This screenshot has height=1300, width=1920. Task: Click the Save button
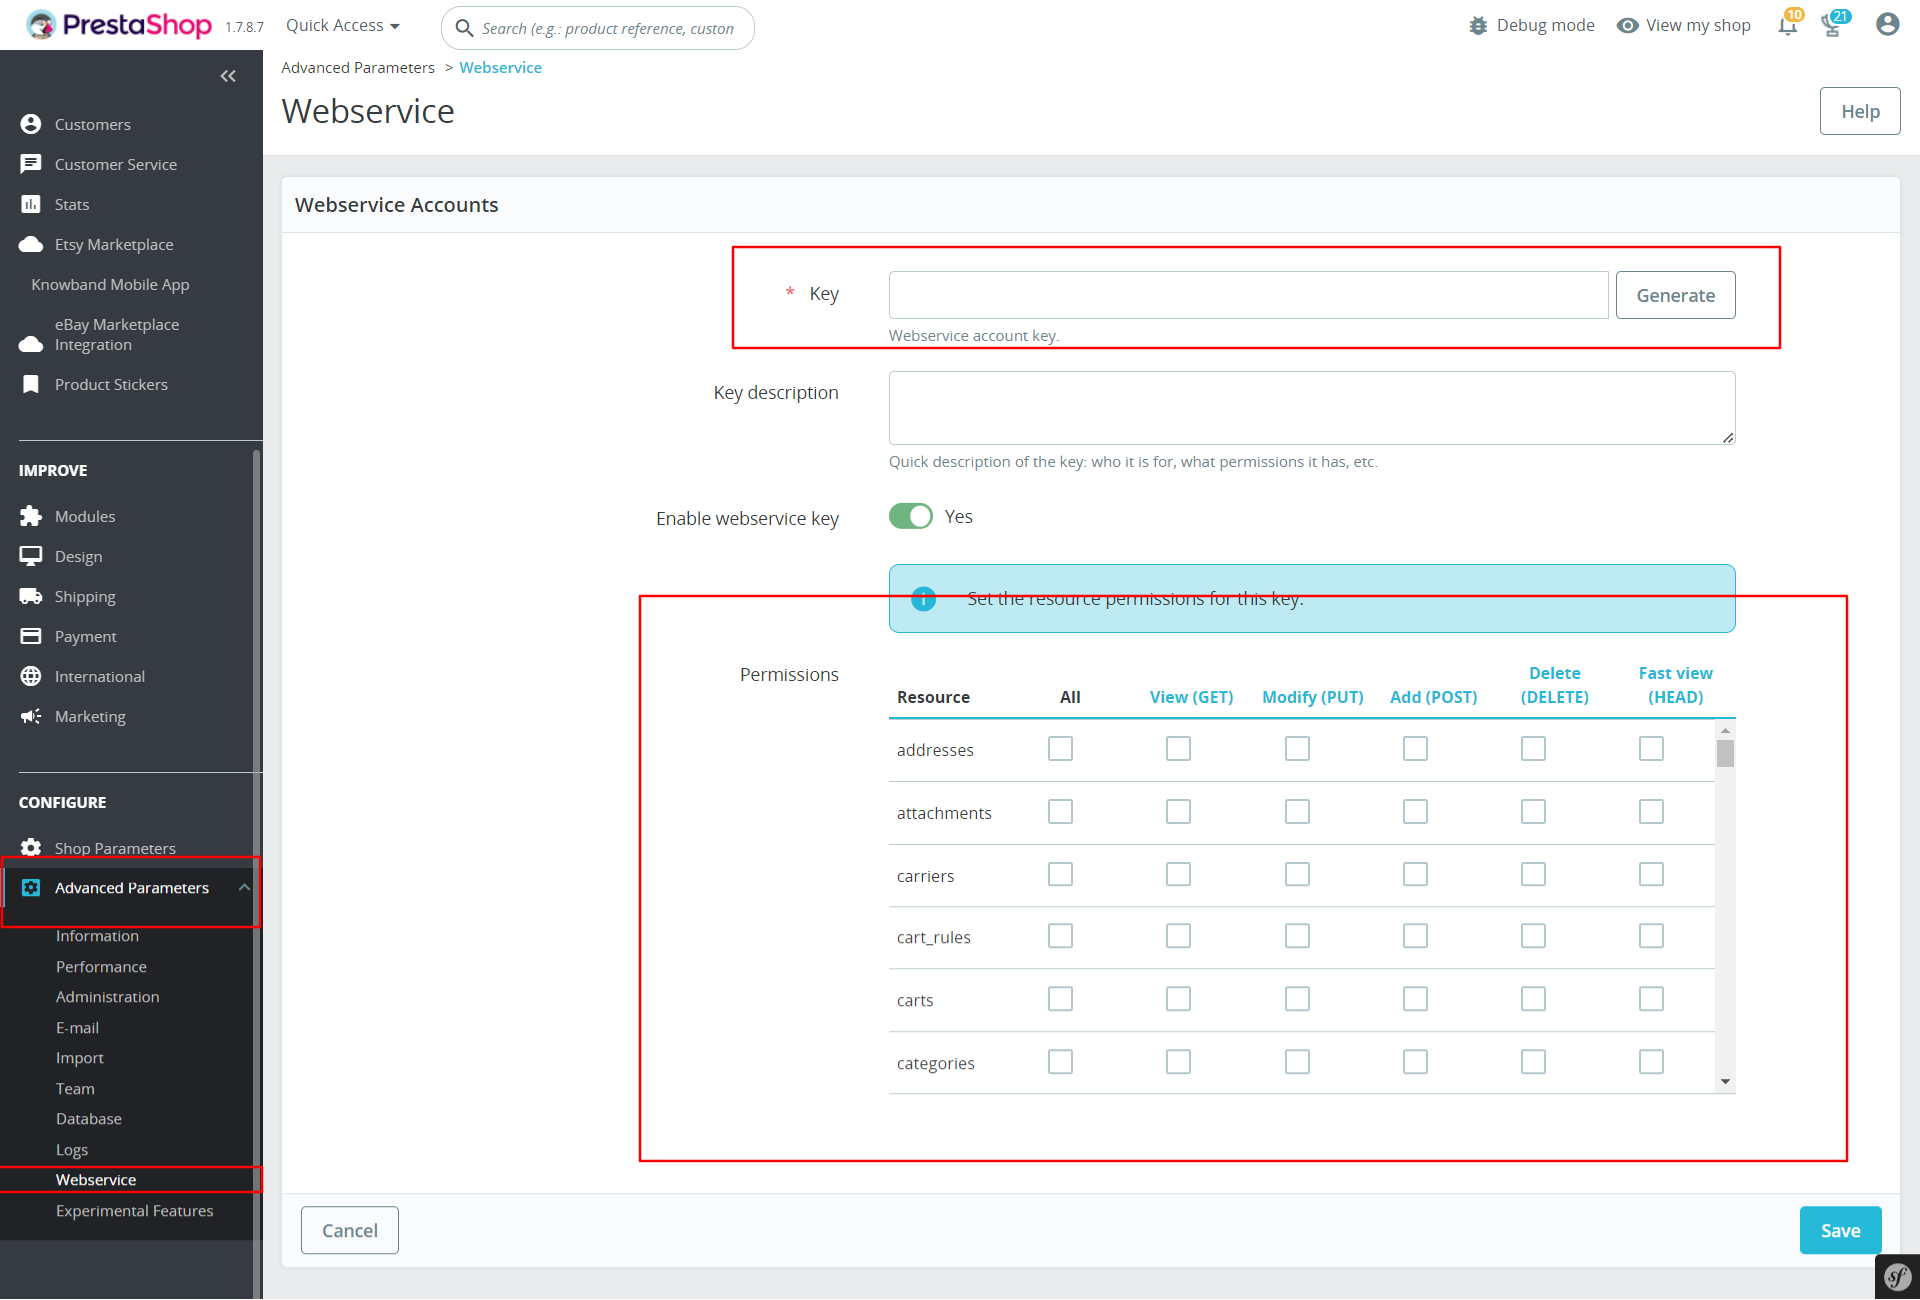1840,1231
